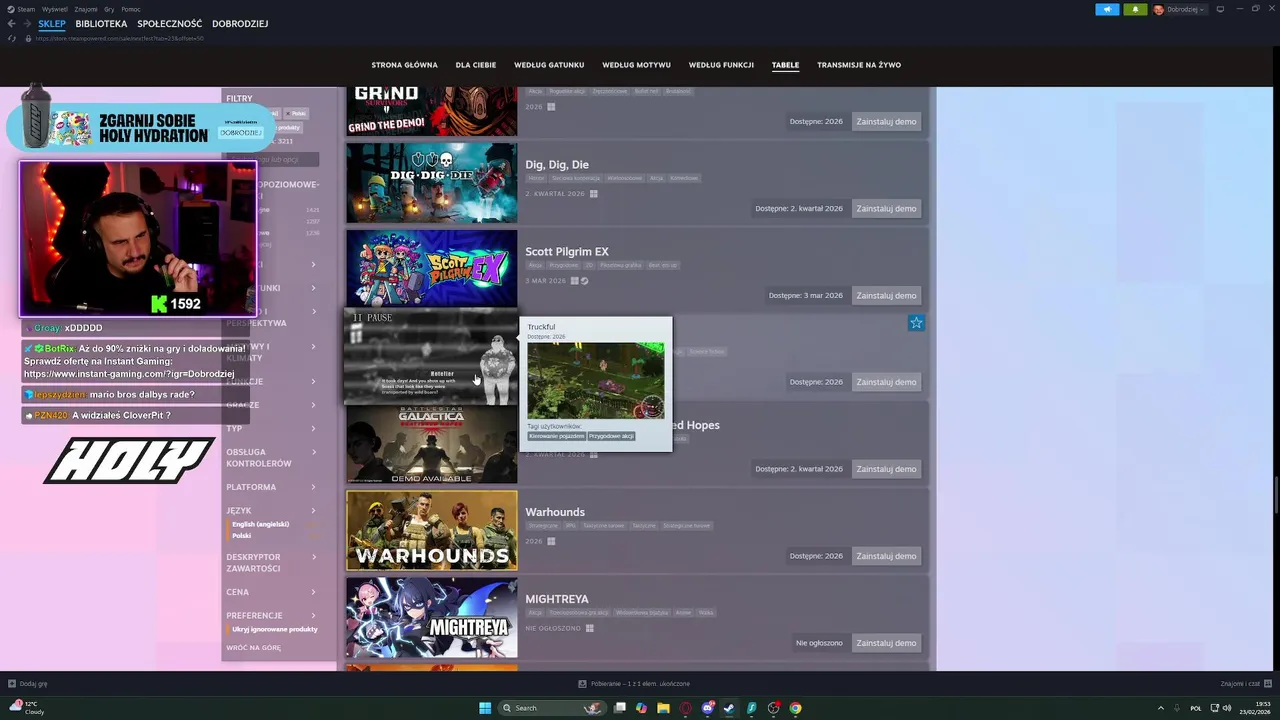Select the Kierowanie pojazdem tag in popup
This screenshot has width=1280, height=720.
tap(557, 436)
